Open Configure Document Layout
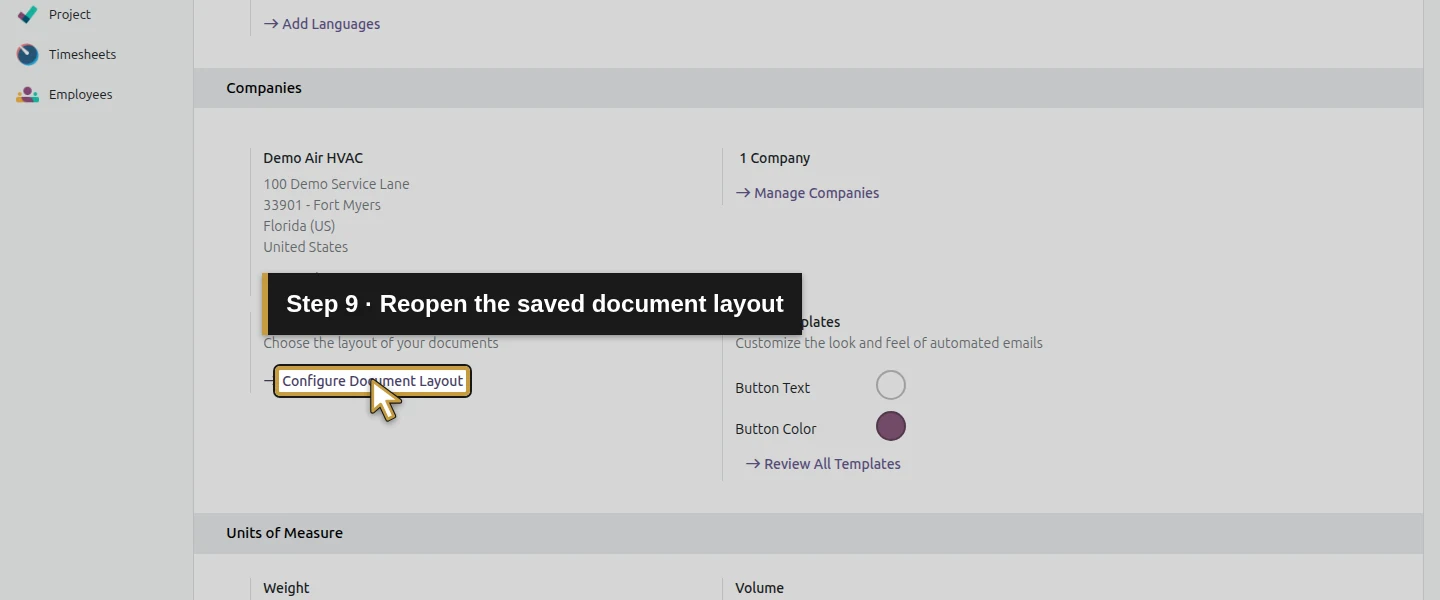The height and width of the screenshot is (600, 1440). [x=372, y=381]
